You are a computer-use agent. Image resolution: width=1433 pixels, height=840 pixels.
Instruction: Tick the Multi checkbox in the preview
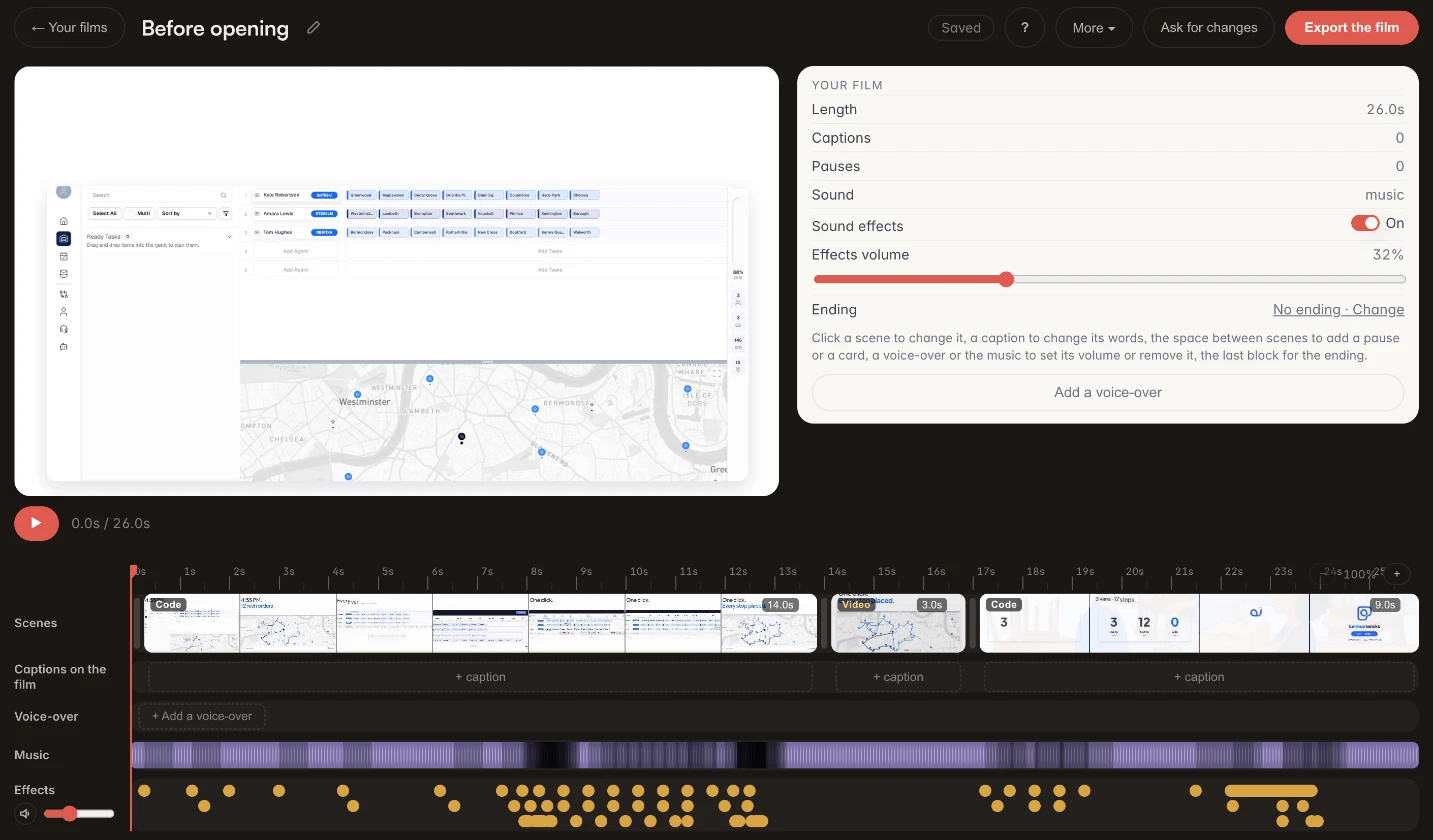tap(132, 213)
